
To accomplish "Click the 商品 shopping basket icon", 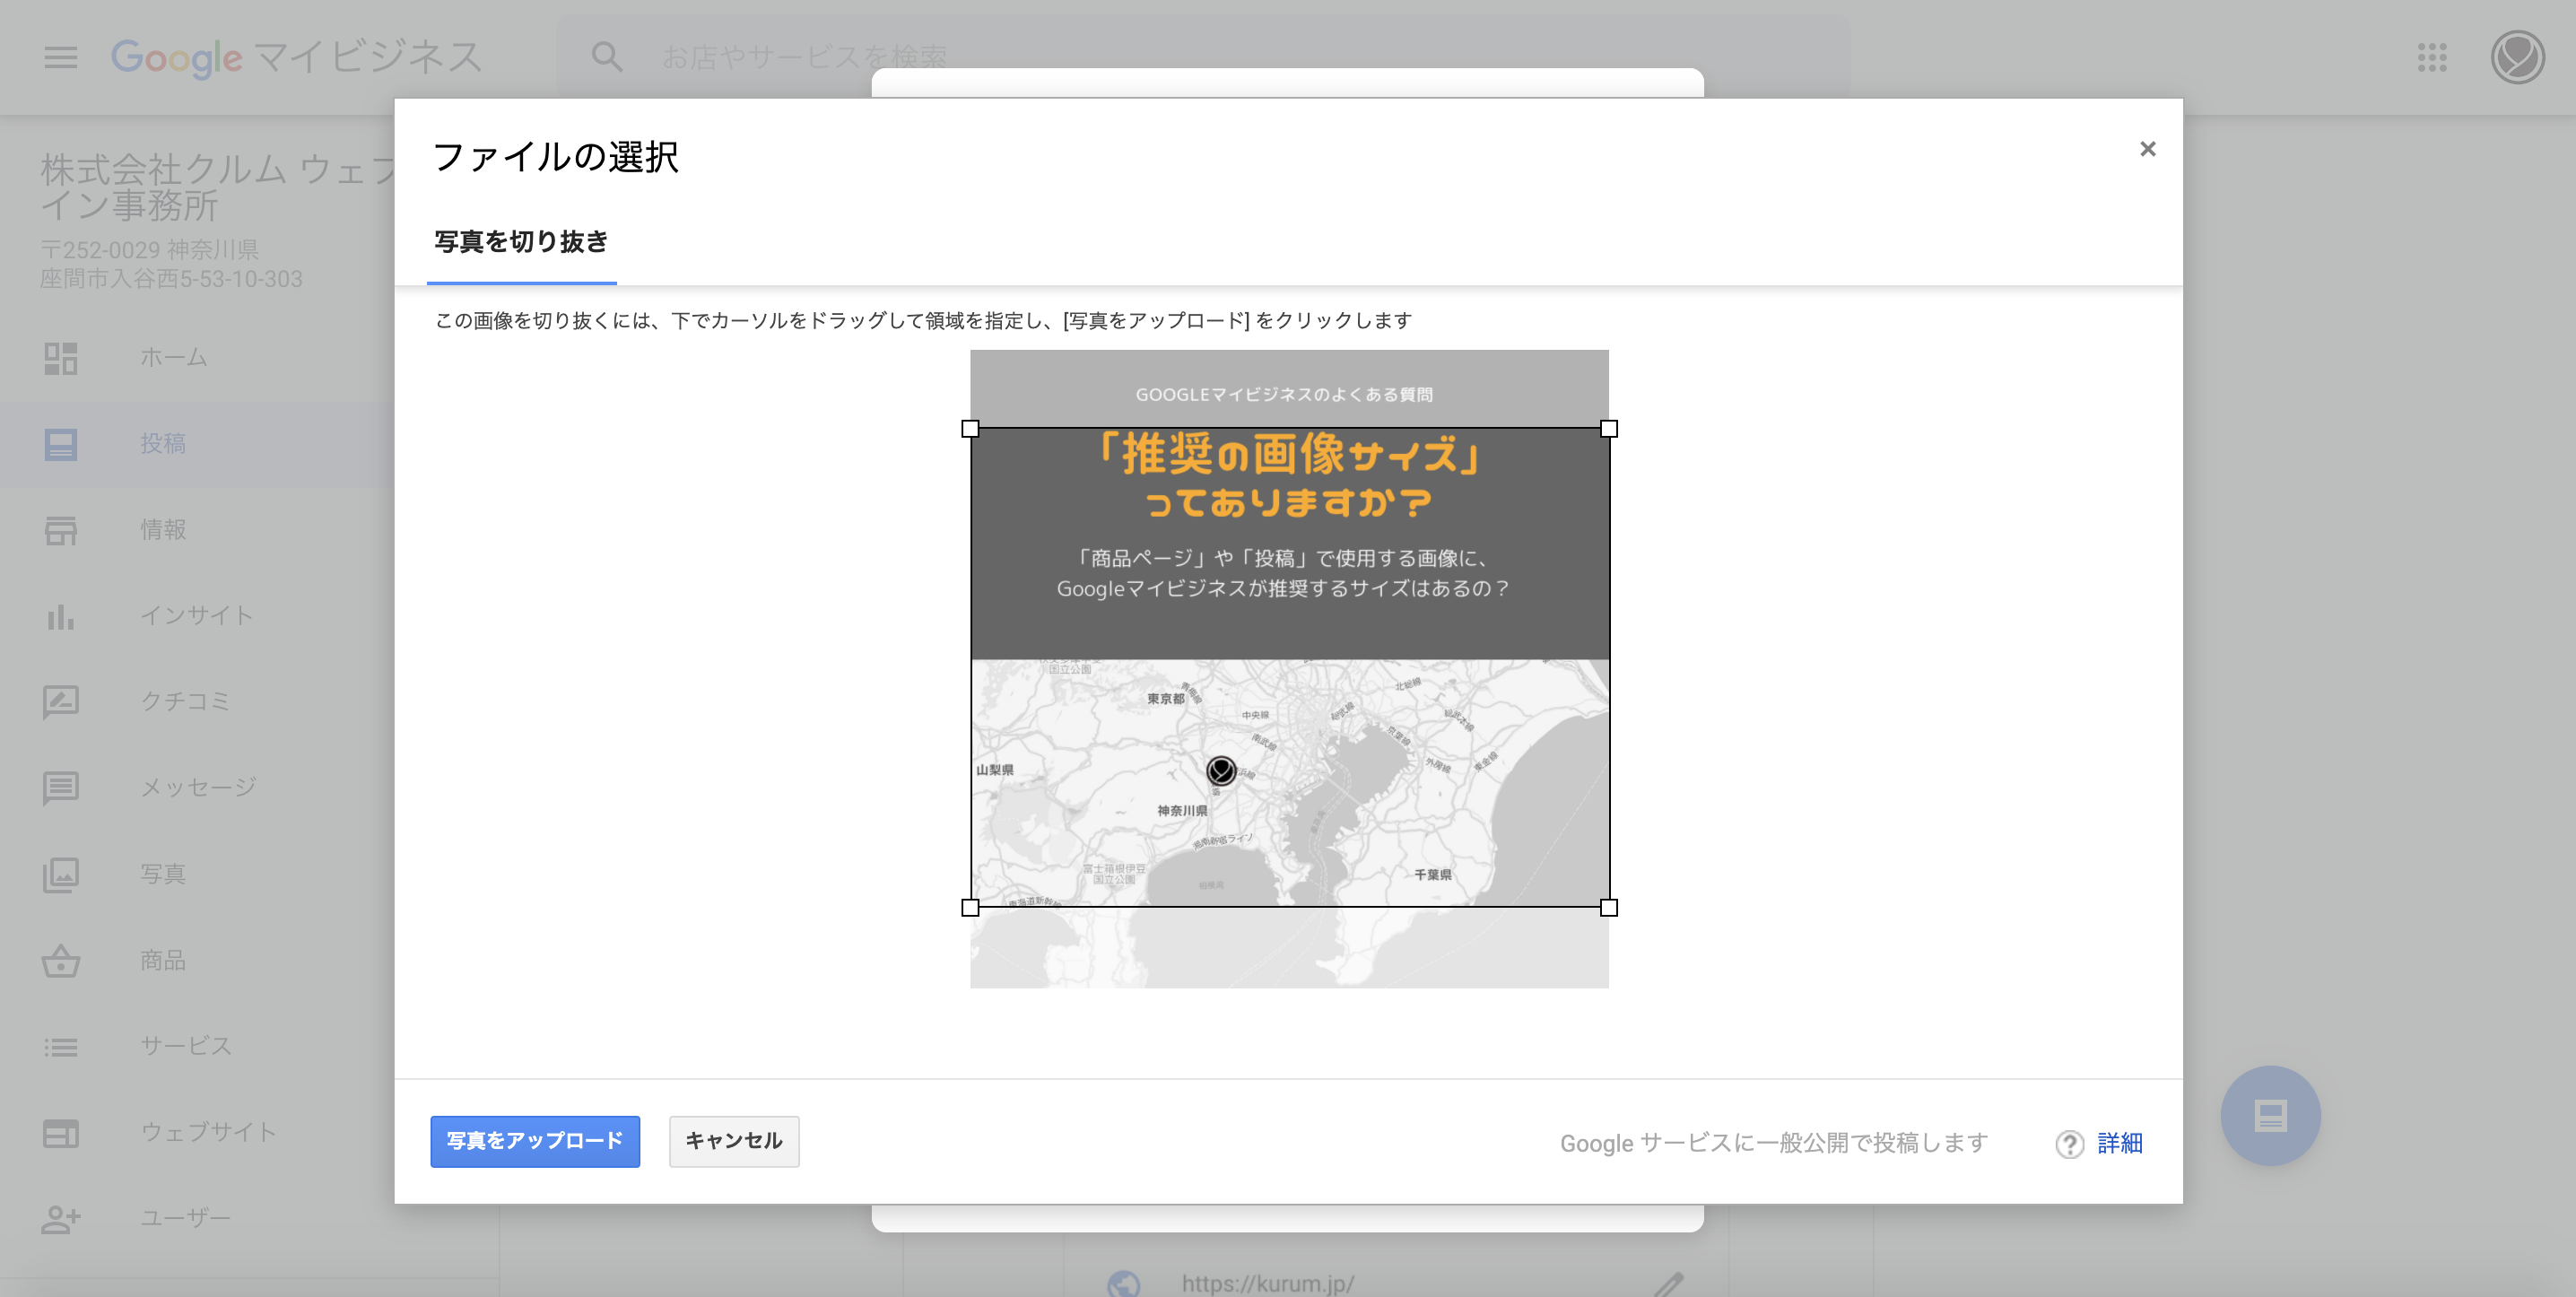I will [61, 961].
